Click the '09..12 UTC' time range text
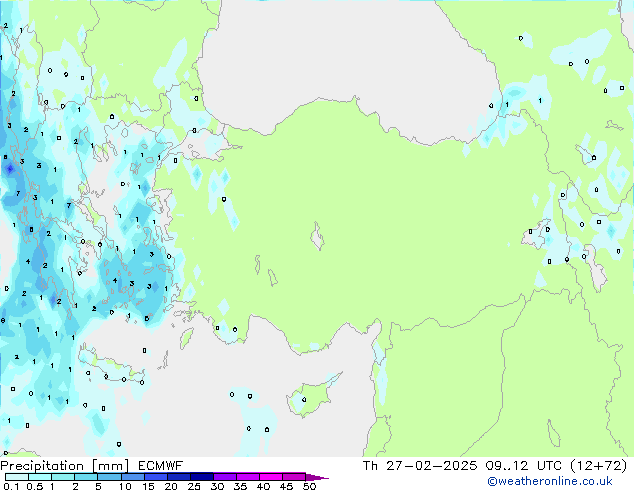 pyautogui.click(x=524, y=466)
